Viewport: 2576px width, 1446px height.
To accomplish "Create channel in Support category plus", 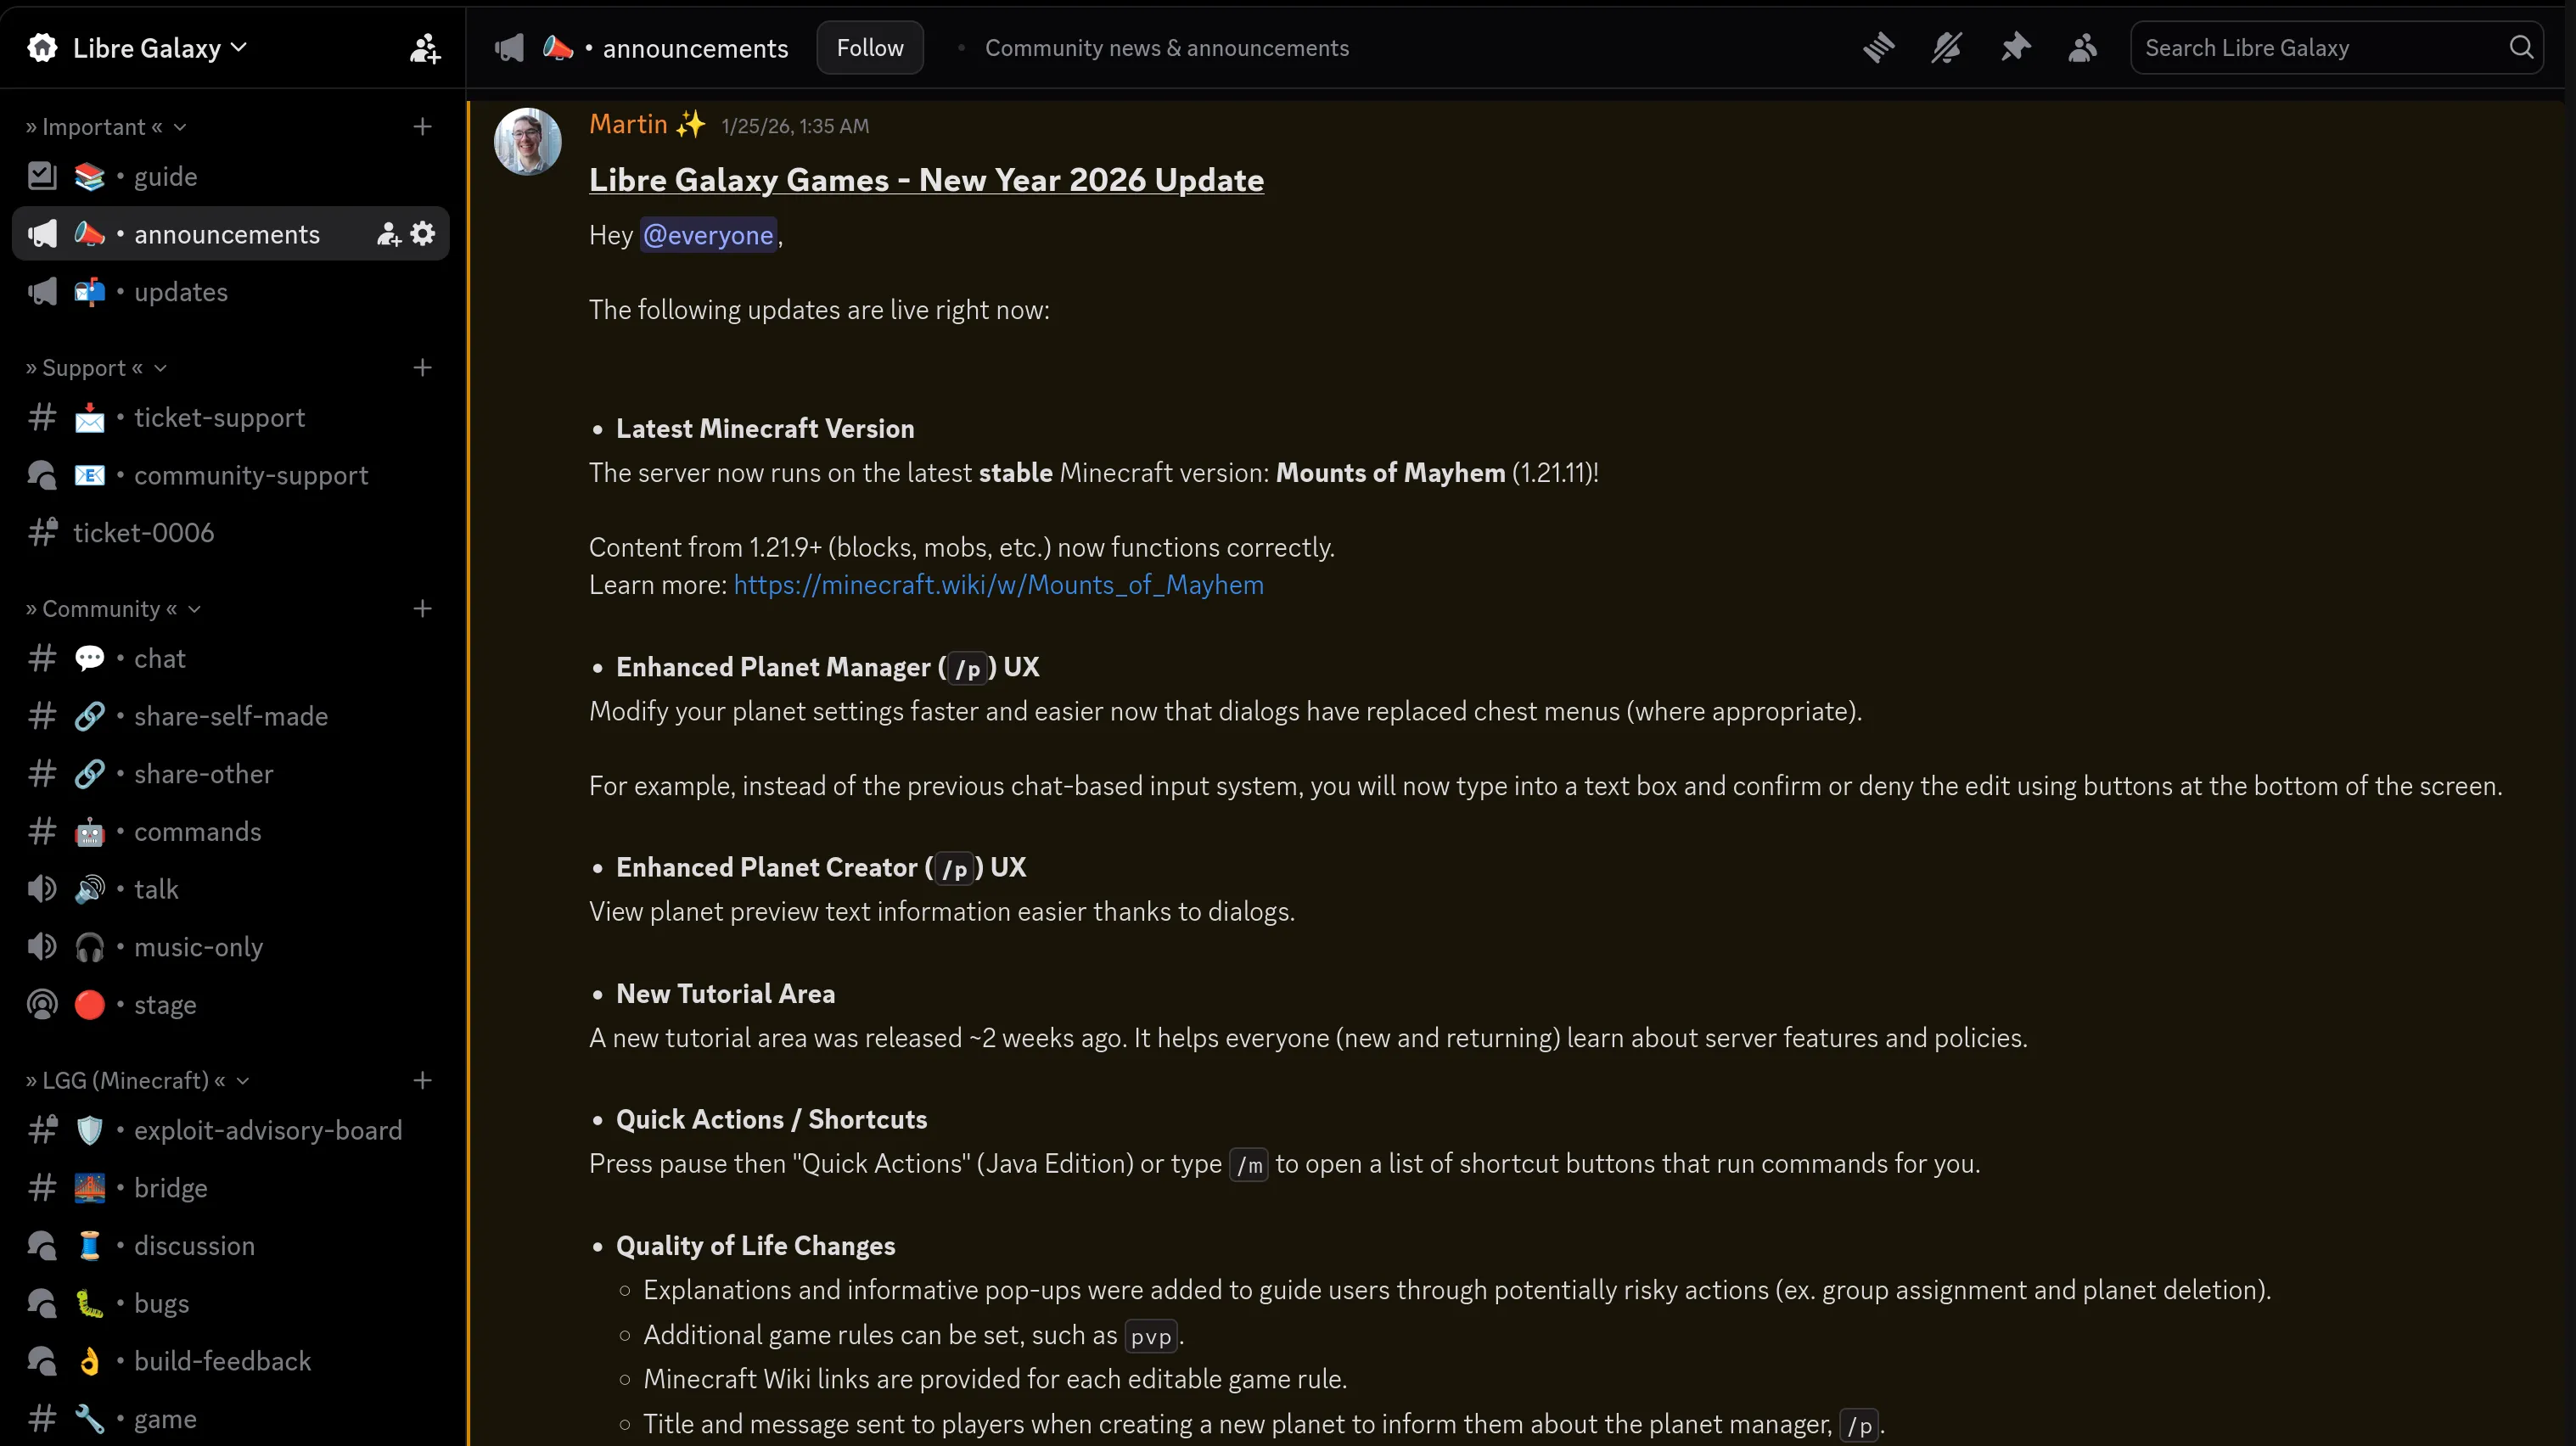I will (x=423, y=368).
